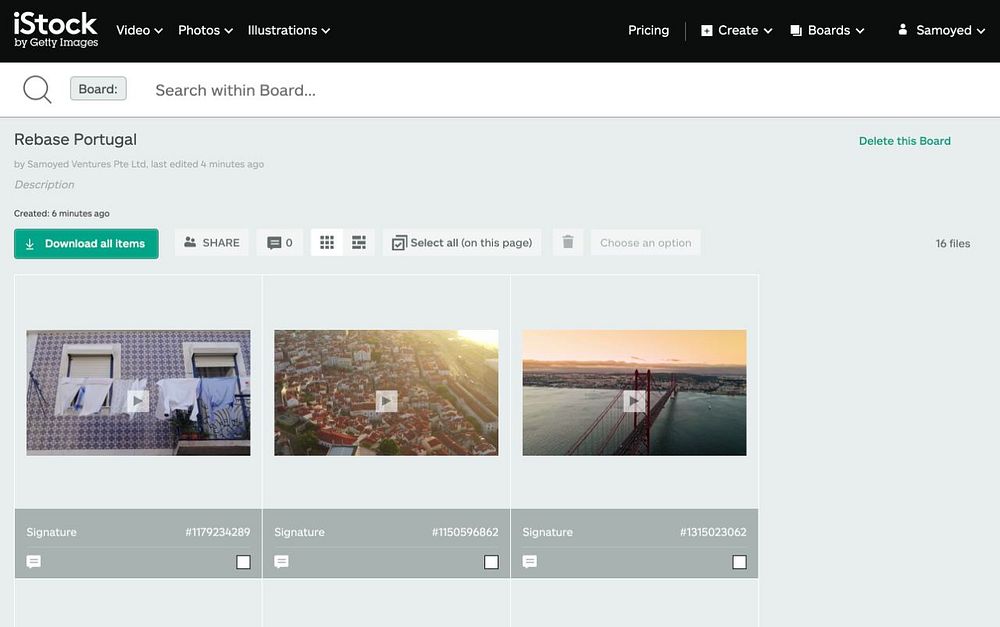Open the iStock by Getty Images logo
Screen dimensions: 1000x627
[55, 30]
